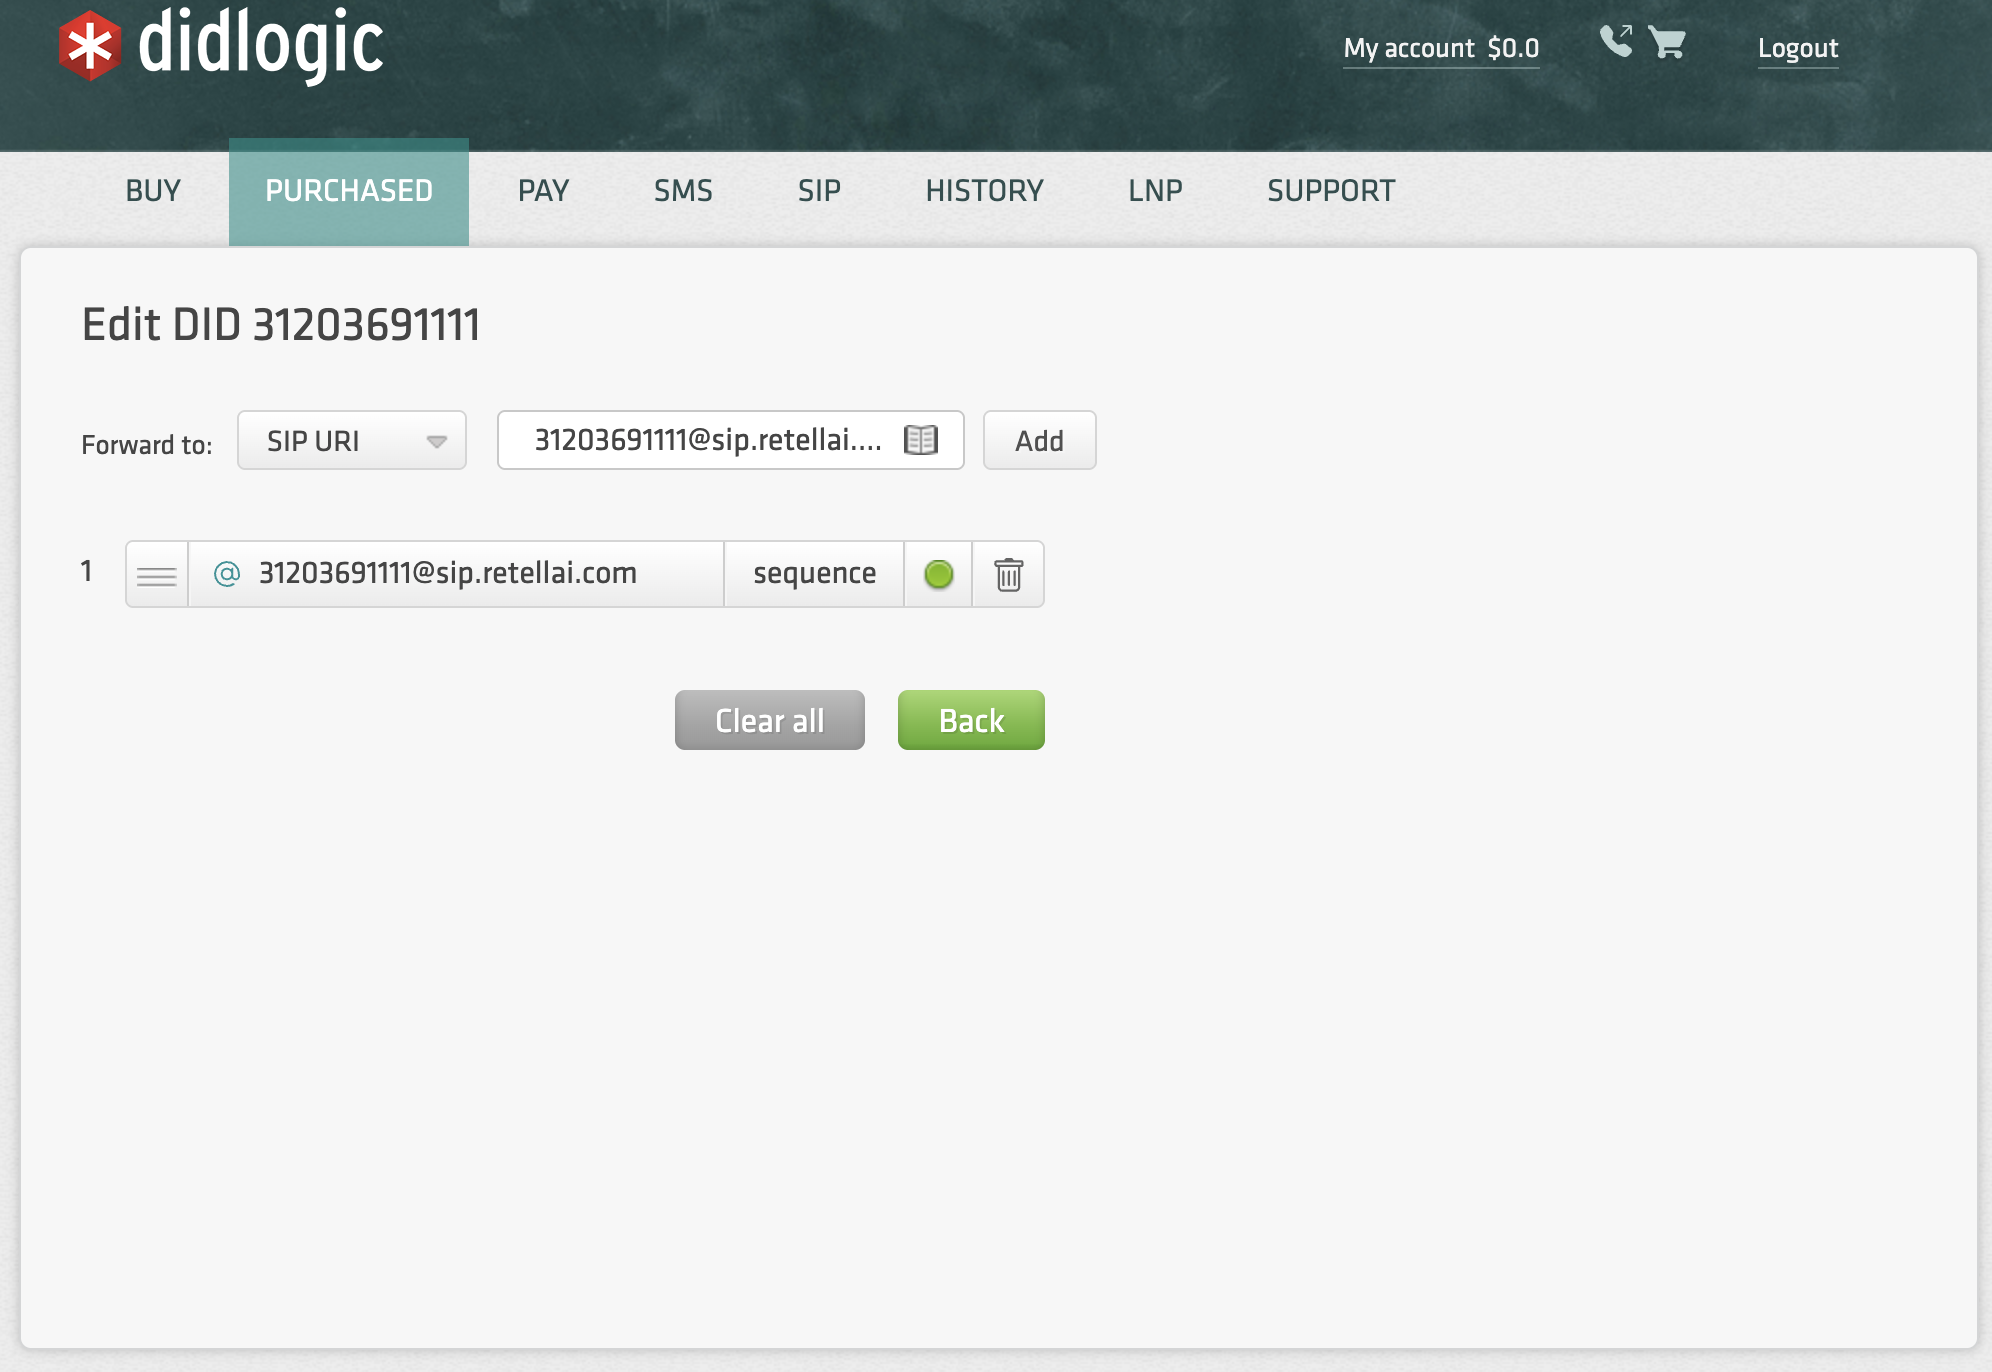Screen dimensions: 1992x1372
Task: Grab the drag handle of rule 1
Action: click(157, 575)
